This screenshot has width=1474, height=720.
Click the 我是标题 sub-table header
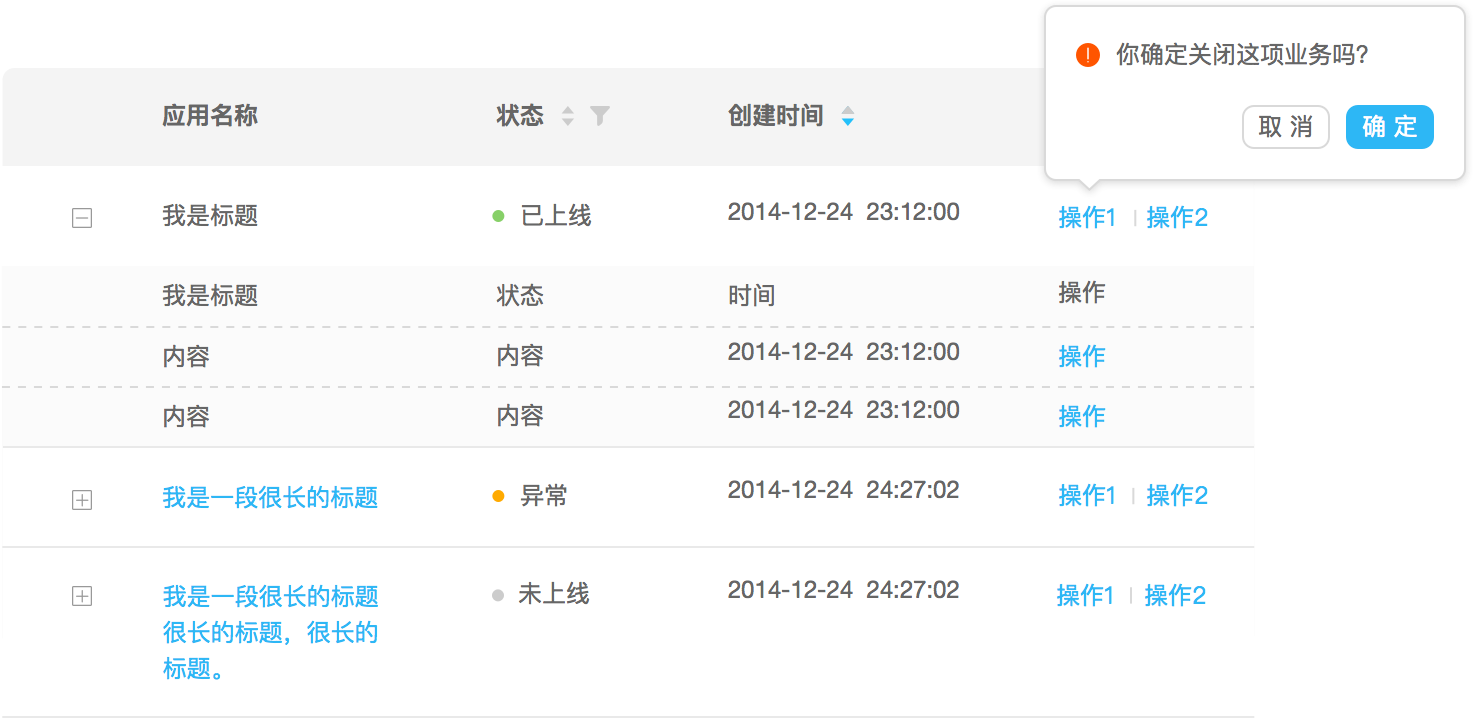(x=210, y=295)
